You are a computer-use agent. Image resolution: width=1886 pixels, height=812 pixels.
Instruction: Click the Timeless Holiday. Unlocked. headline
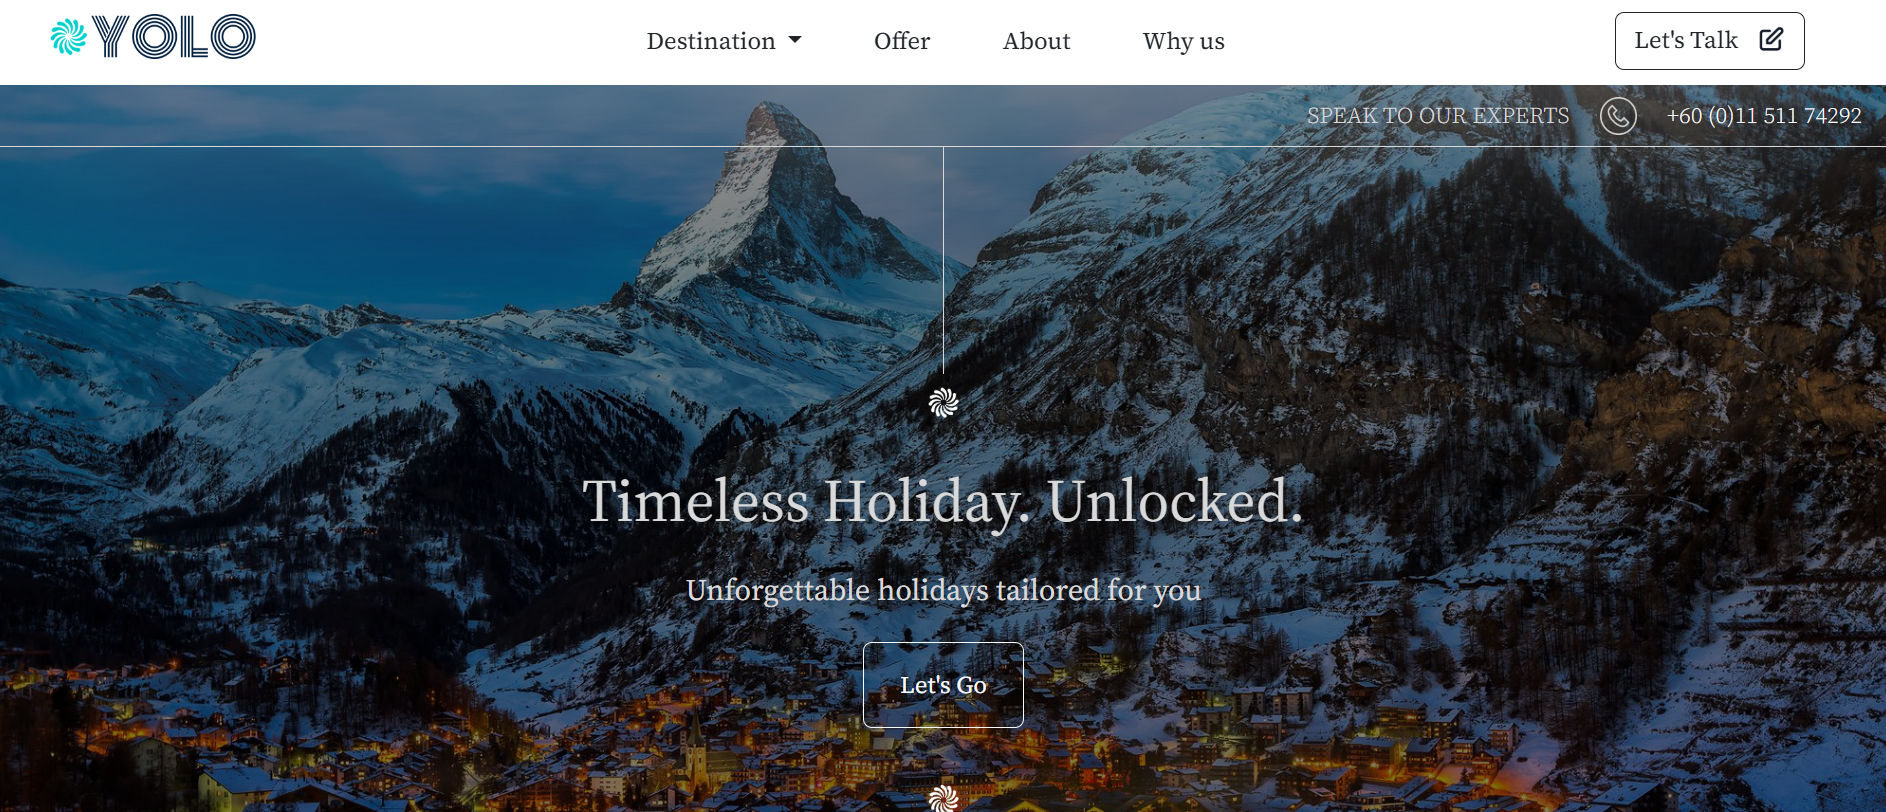click(943, 501)
